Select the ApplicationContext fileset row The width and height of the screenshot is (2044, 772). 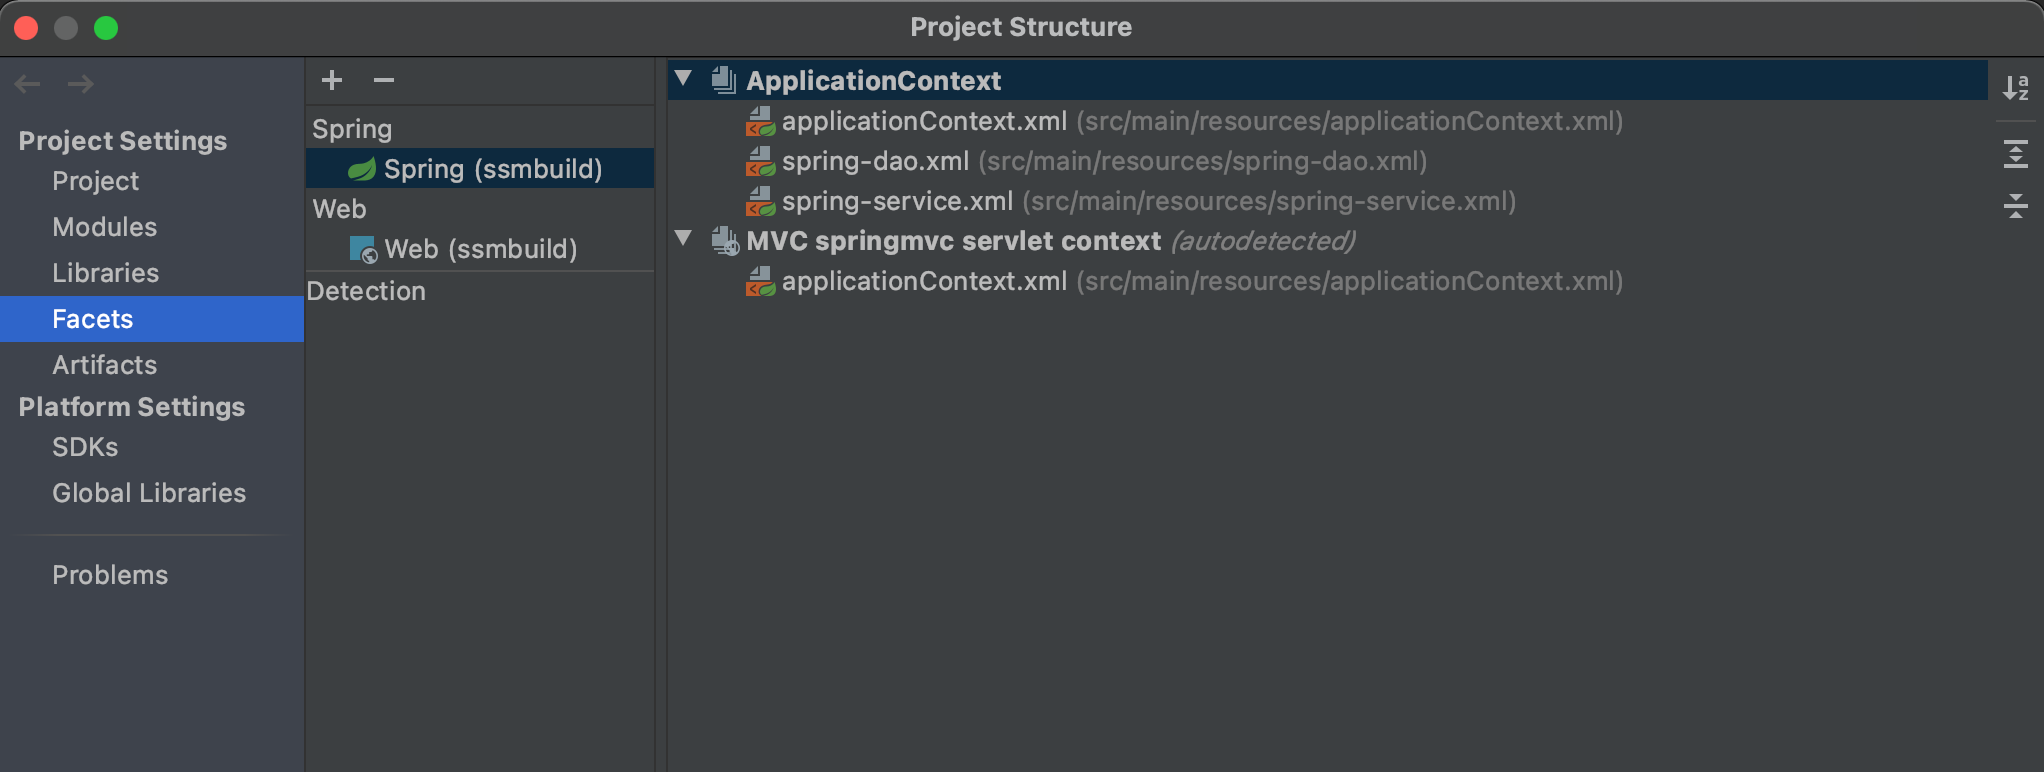(1328, 80)
